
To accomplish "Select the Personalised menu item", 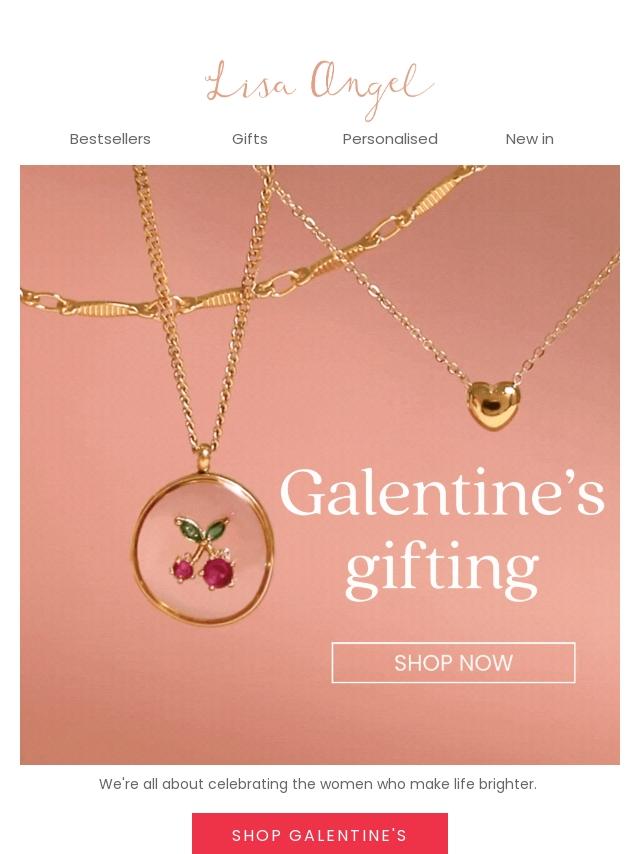I will point(390,139).
